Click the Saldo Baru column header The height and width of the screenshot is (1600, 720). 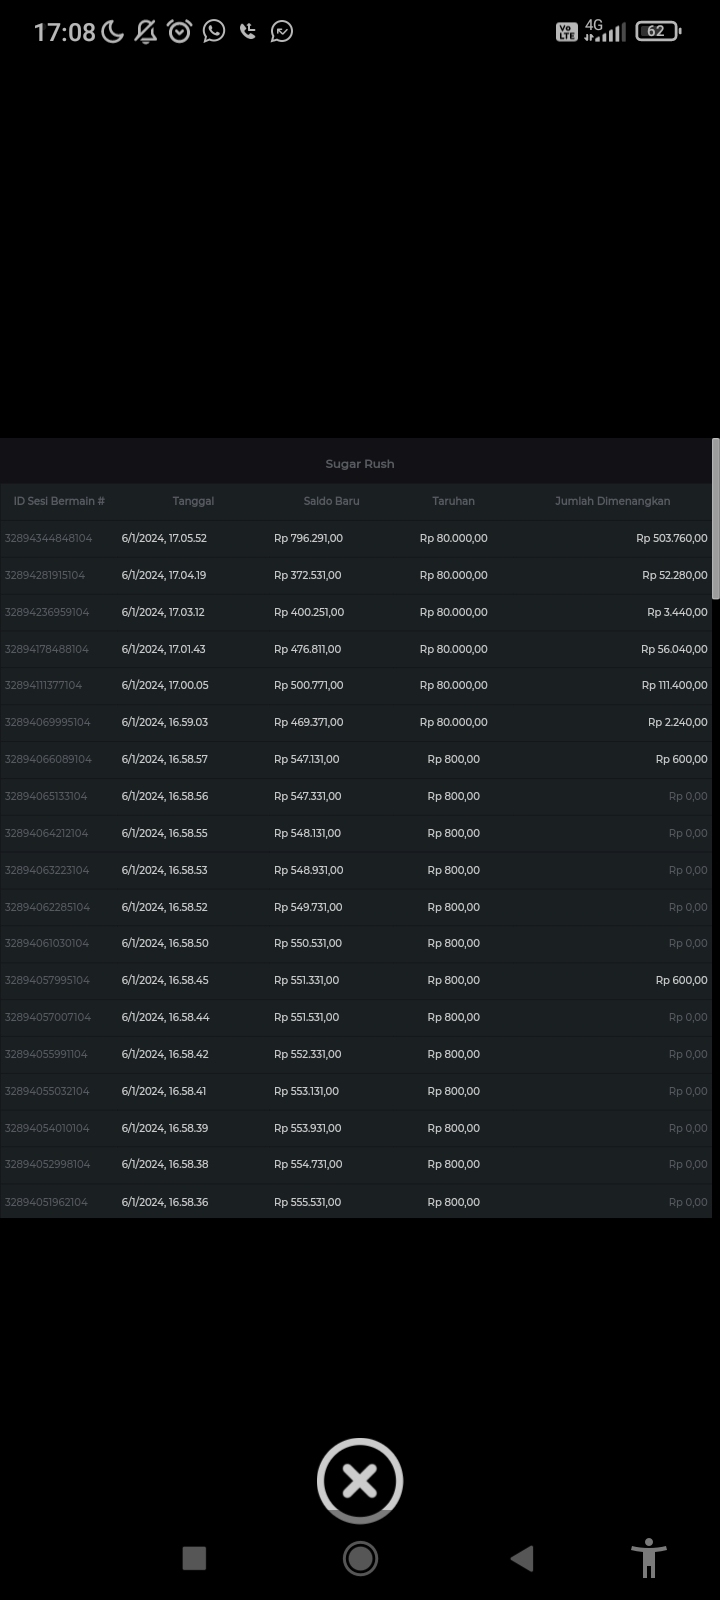(331, 501)
